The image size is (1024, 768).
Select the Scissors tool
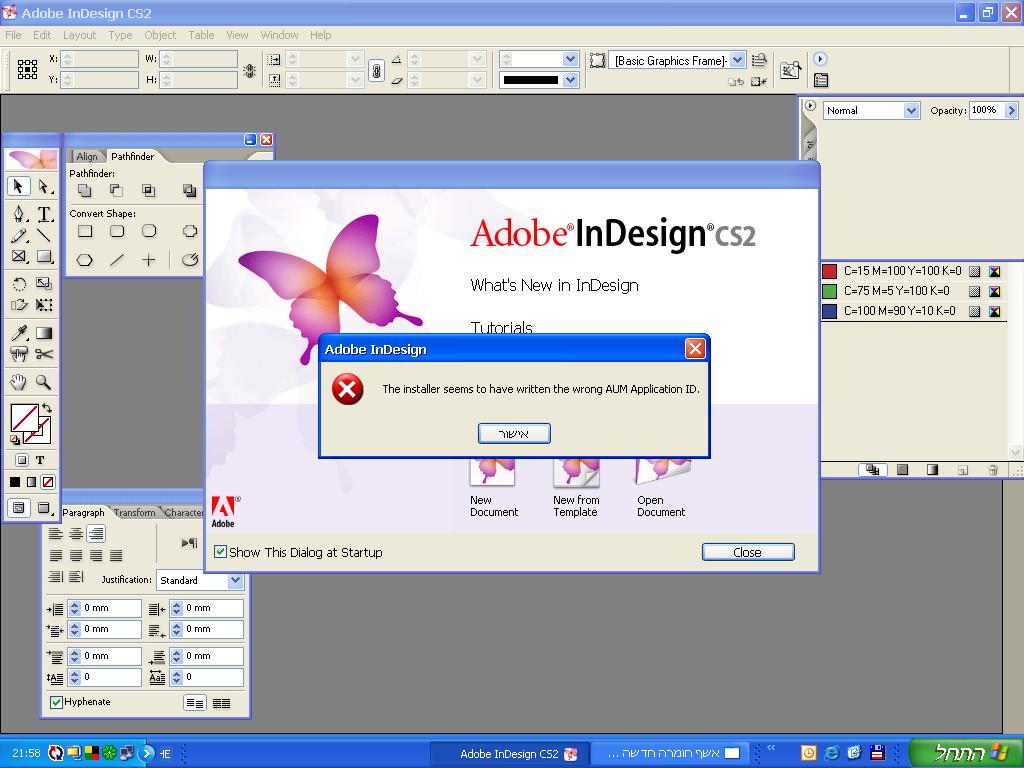(44, 354)
